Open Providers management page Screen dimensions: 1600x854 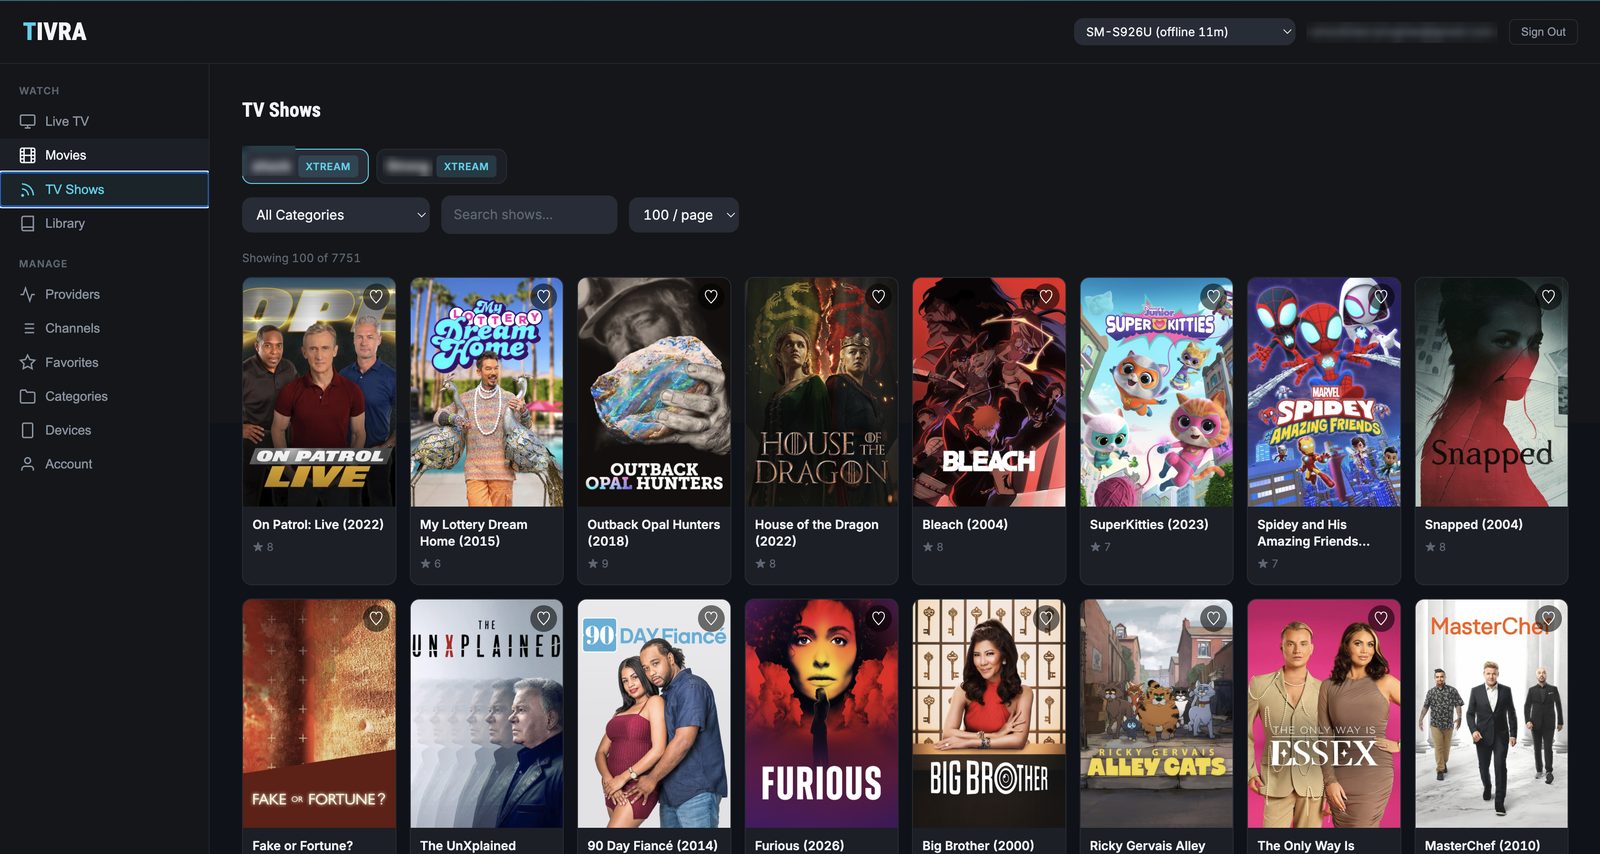tap(104, 294)
